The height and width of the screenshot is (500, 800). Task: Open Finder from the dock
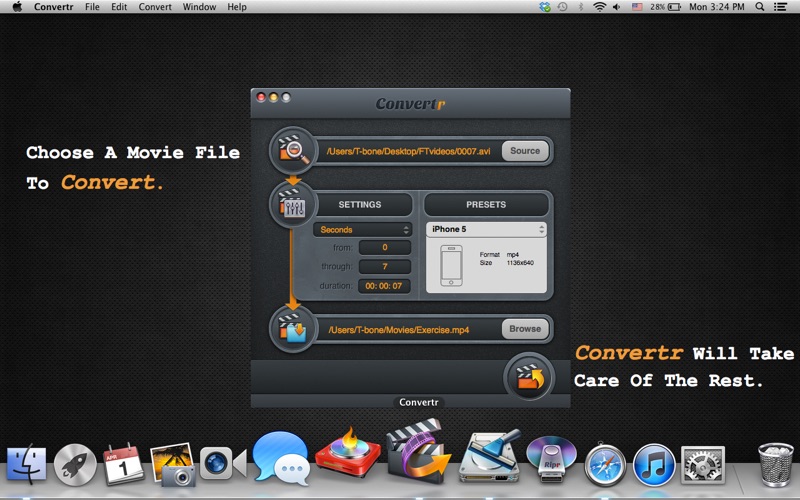[27, 463]
